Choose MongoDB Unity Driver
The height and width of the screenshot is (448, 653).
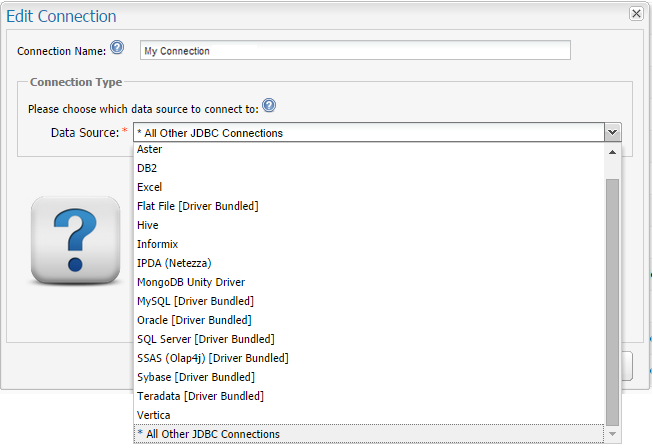click(x=190, y=282)
